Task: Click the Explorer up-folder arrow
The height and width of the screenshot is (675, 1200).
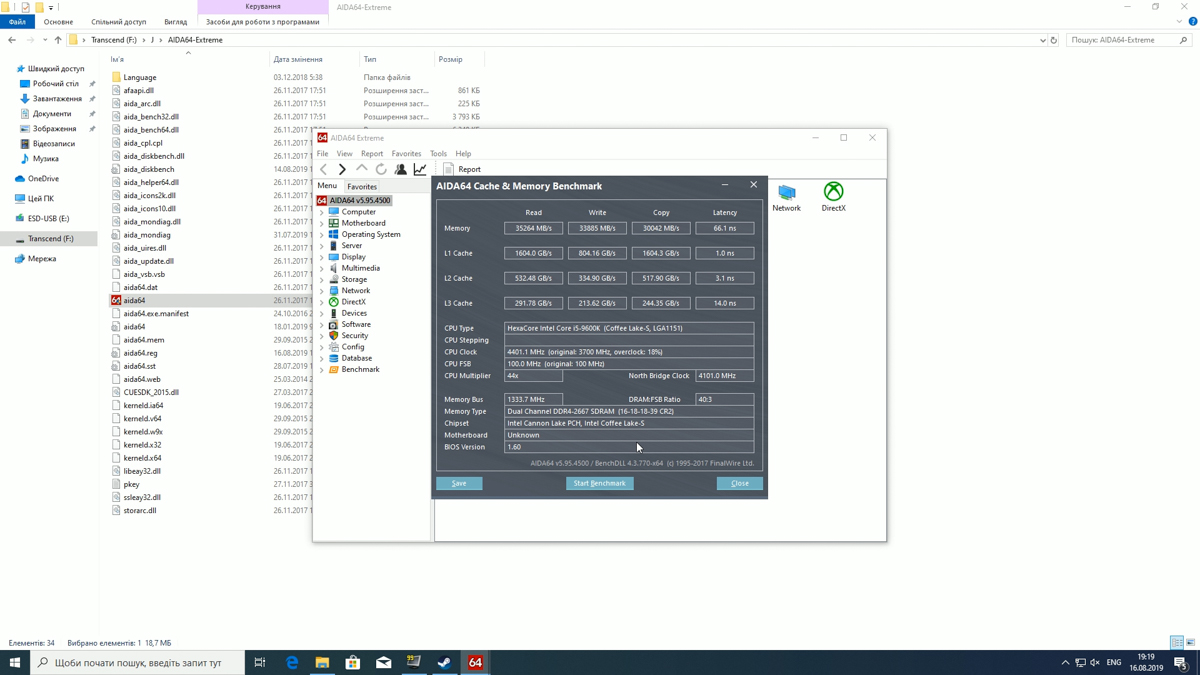Action: pyautogui.click(x=58, y=40)
